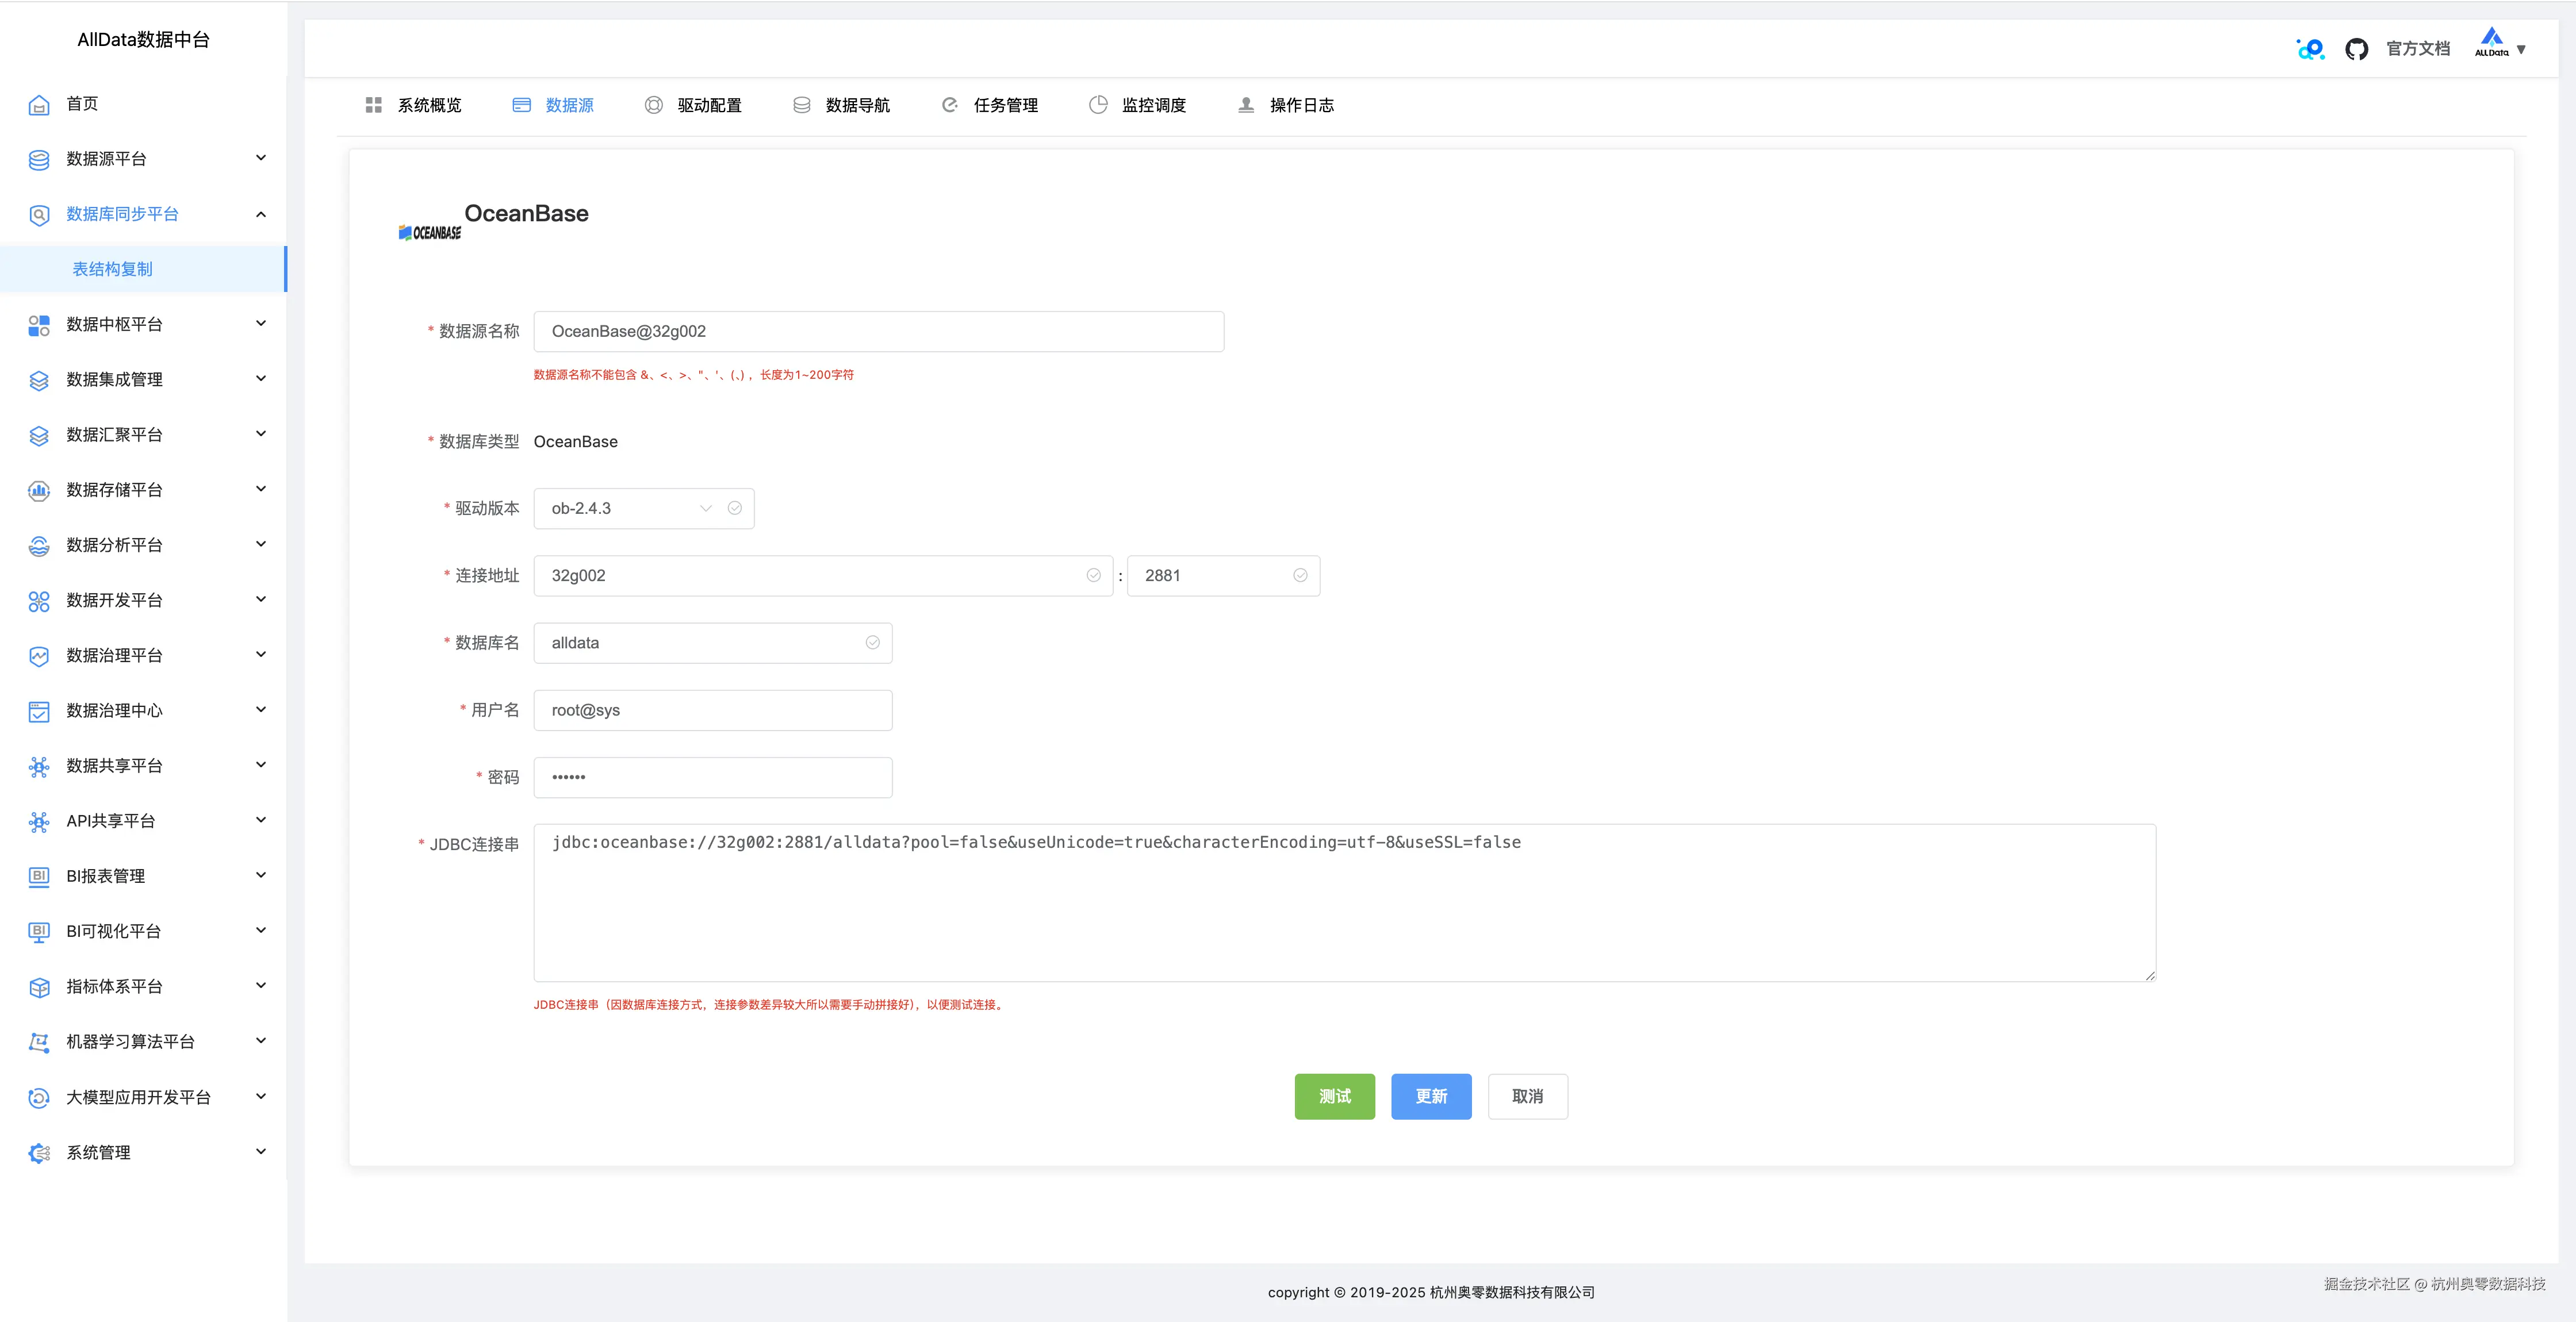The height and width of the screenshot is (1322, 2576).
Task: Switch to the 任务管理 tab
Action: (1004, 105)
